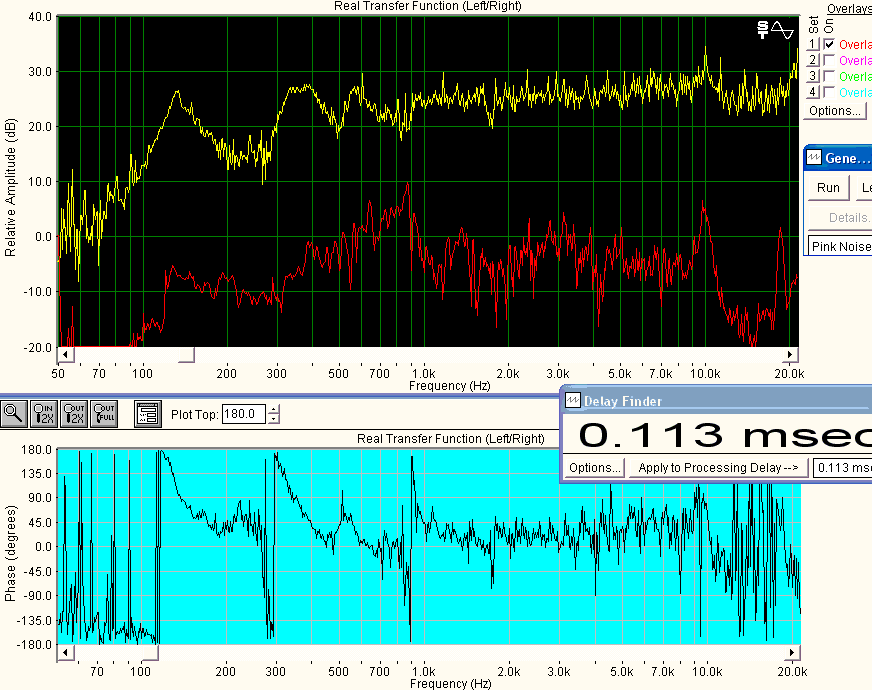The image size is (872, 690).
Task: Click the green Overlay 3 label
Action: 855,77
